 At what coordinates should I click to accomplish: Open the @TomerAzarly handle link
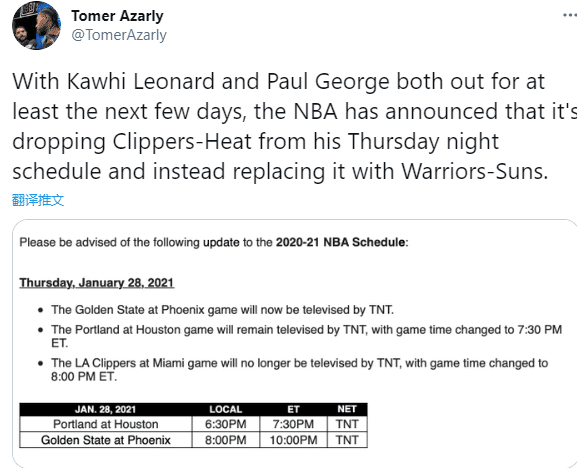tap(119, 35)
